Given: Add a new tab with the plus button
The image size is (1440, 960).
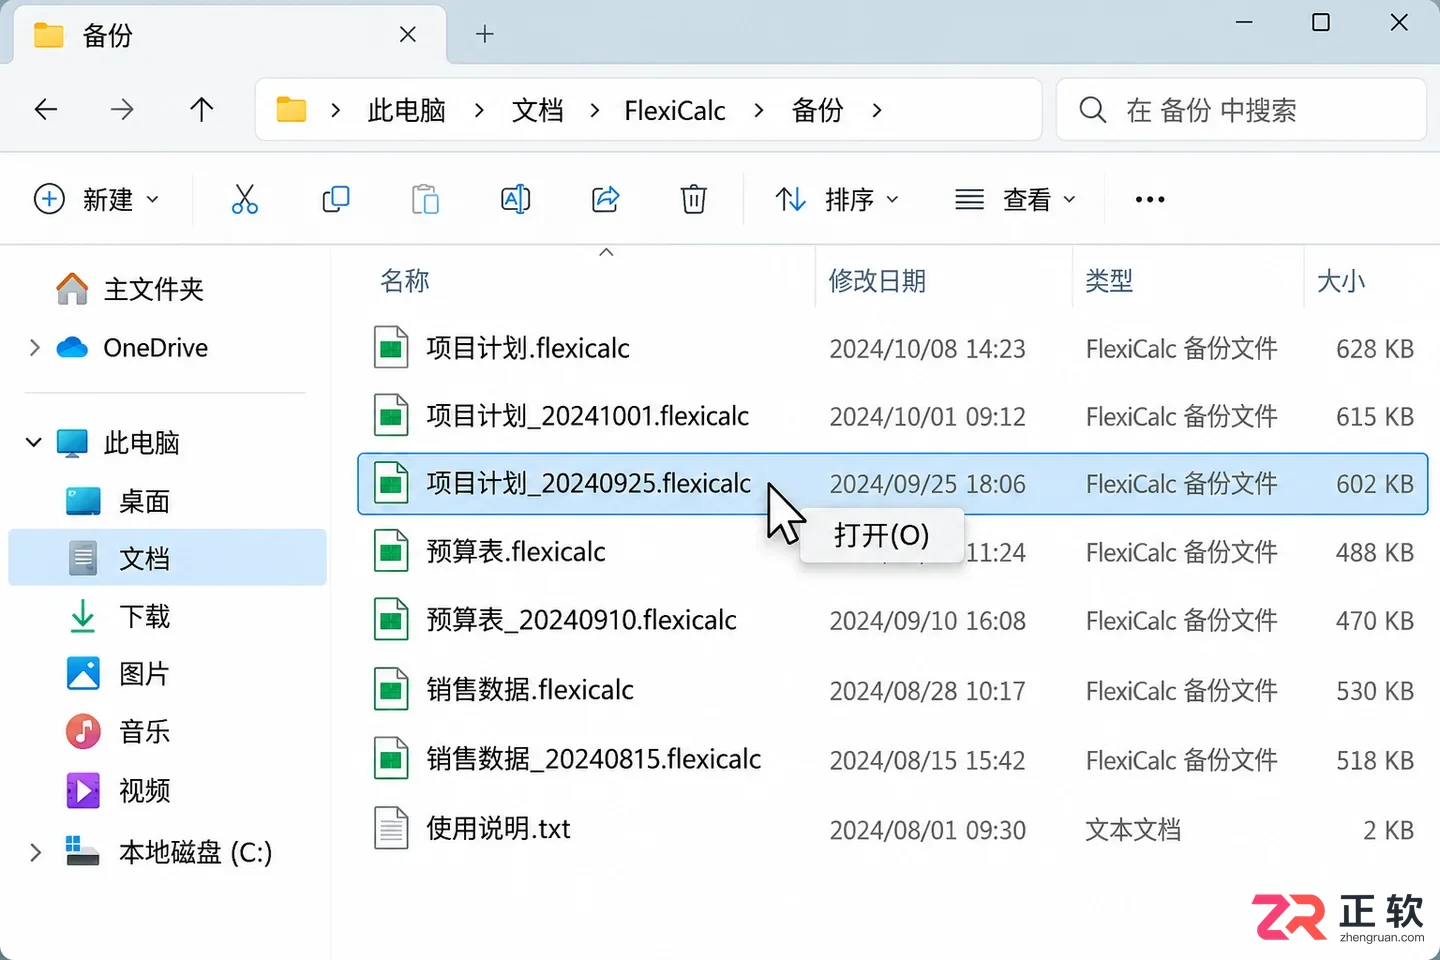Looking at the screenshot, I should pyautogui.click(x=485, y=35).
